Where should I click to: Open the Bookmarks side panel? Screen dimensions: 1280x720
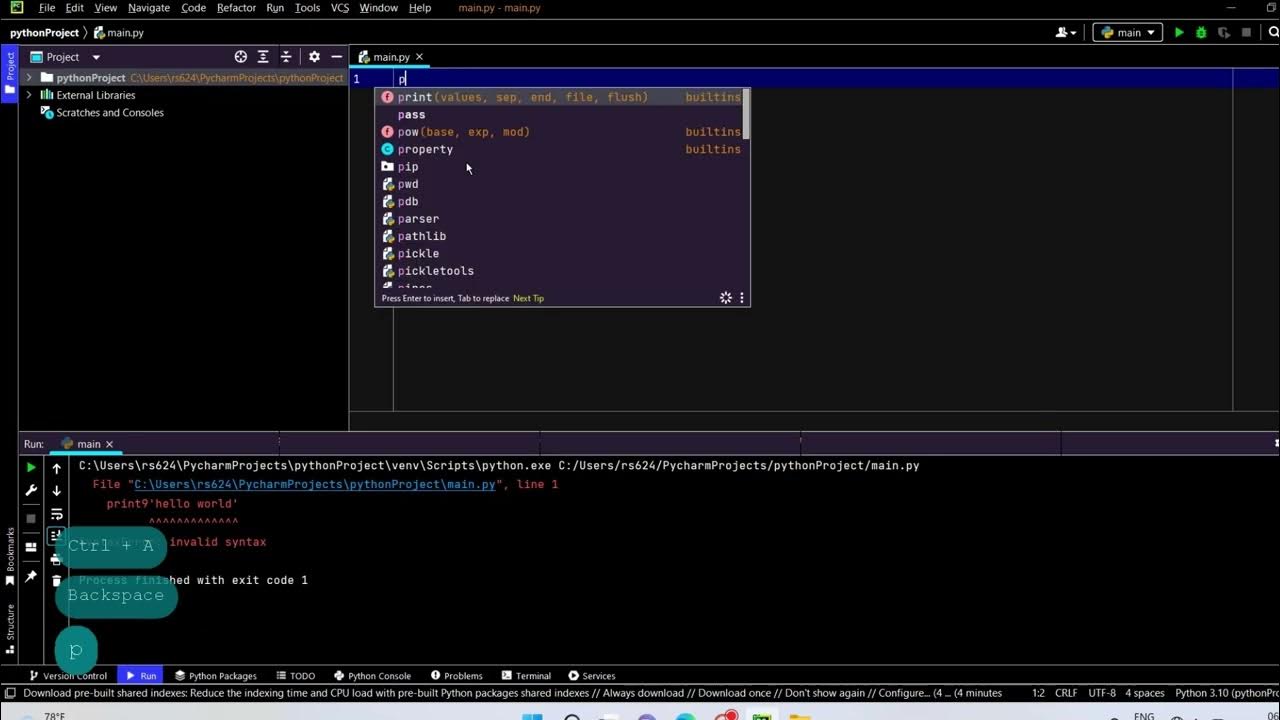(10, 558)
